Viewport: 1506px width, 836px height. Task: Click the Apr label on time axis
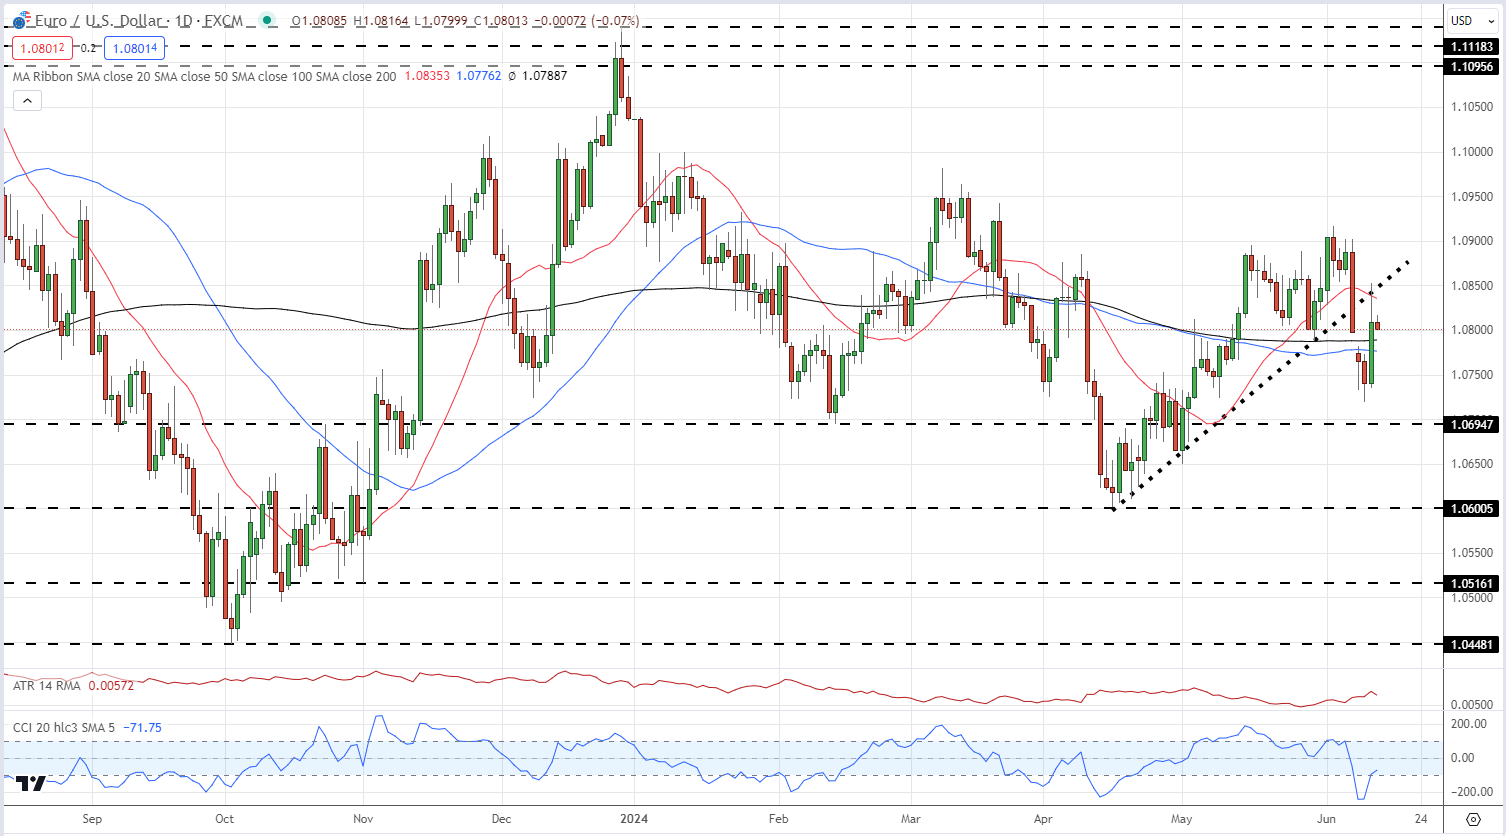tap(1042, 819)
